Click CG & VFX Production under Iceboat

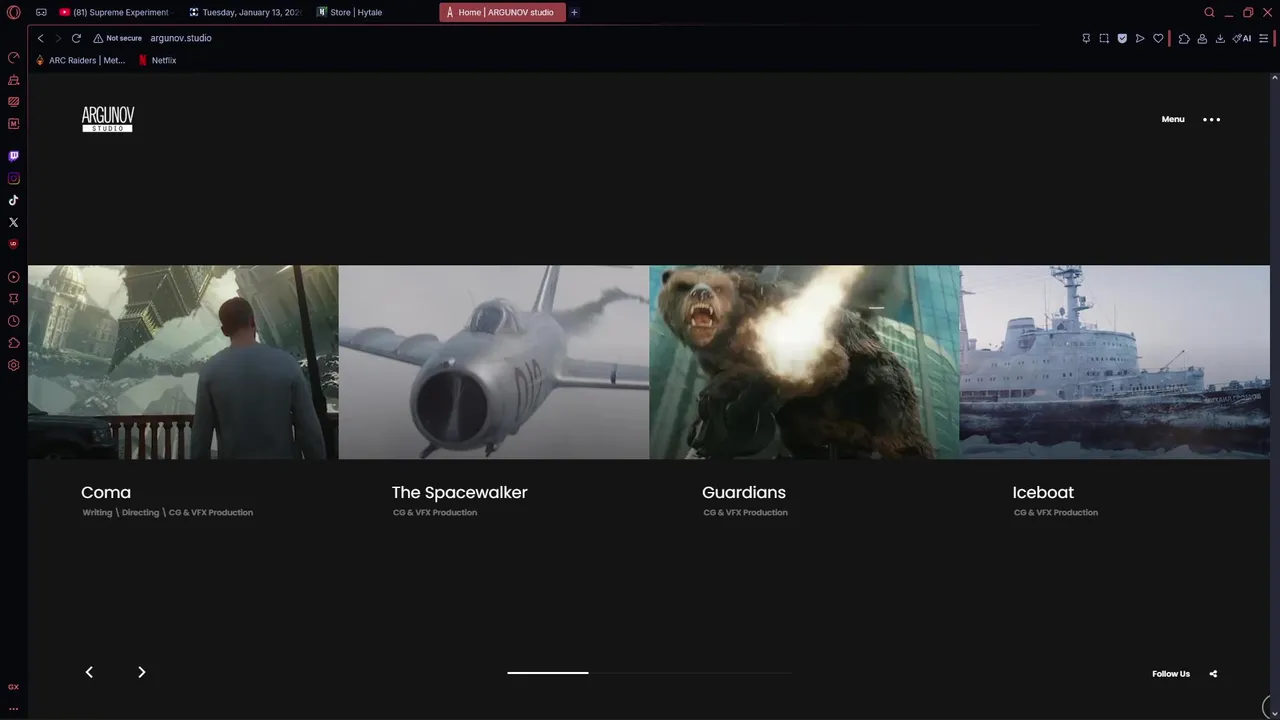[x=1056, y=512]
